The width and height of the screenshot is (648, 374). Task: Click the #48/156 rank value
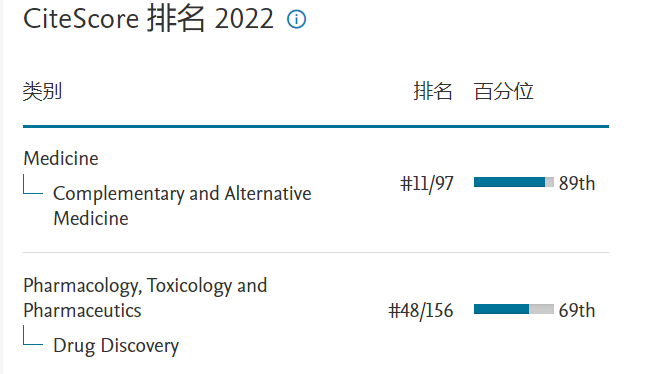pos(421,311)
